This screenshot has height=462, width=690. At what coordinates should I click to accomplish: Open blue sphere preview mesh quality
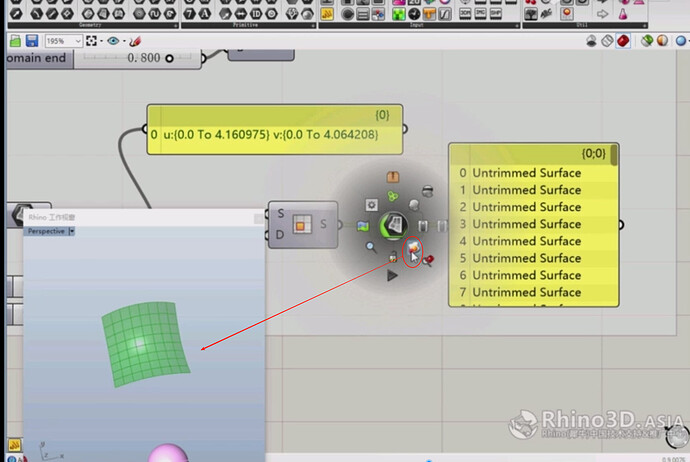[x=681, y=41]
